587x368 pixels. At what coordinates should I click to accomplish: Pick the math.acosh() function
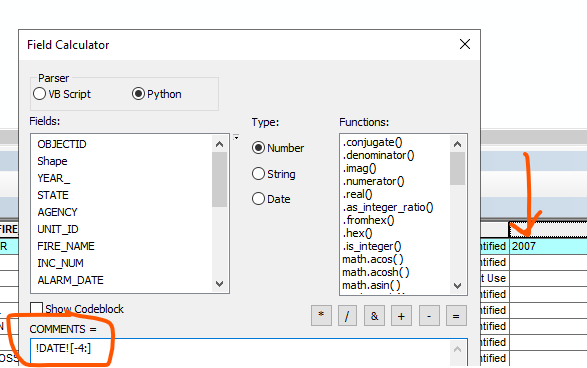[375, 272]
